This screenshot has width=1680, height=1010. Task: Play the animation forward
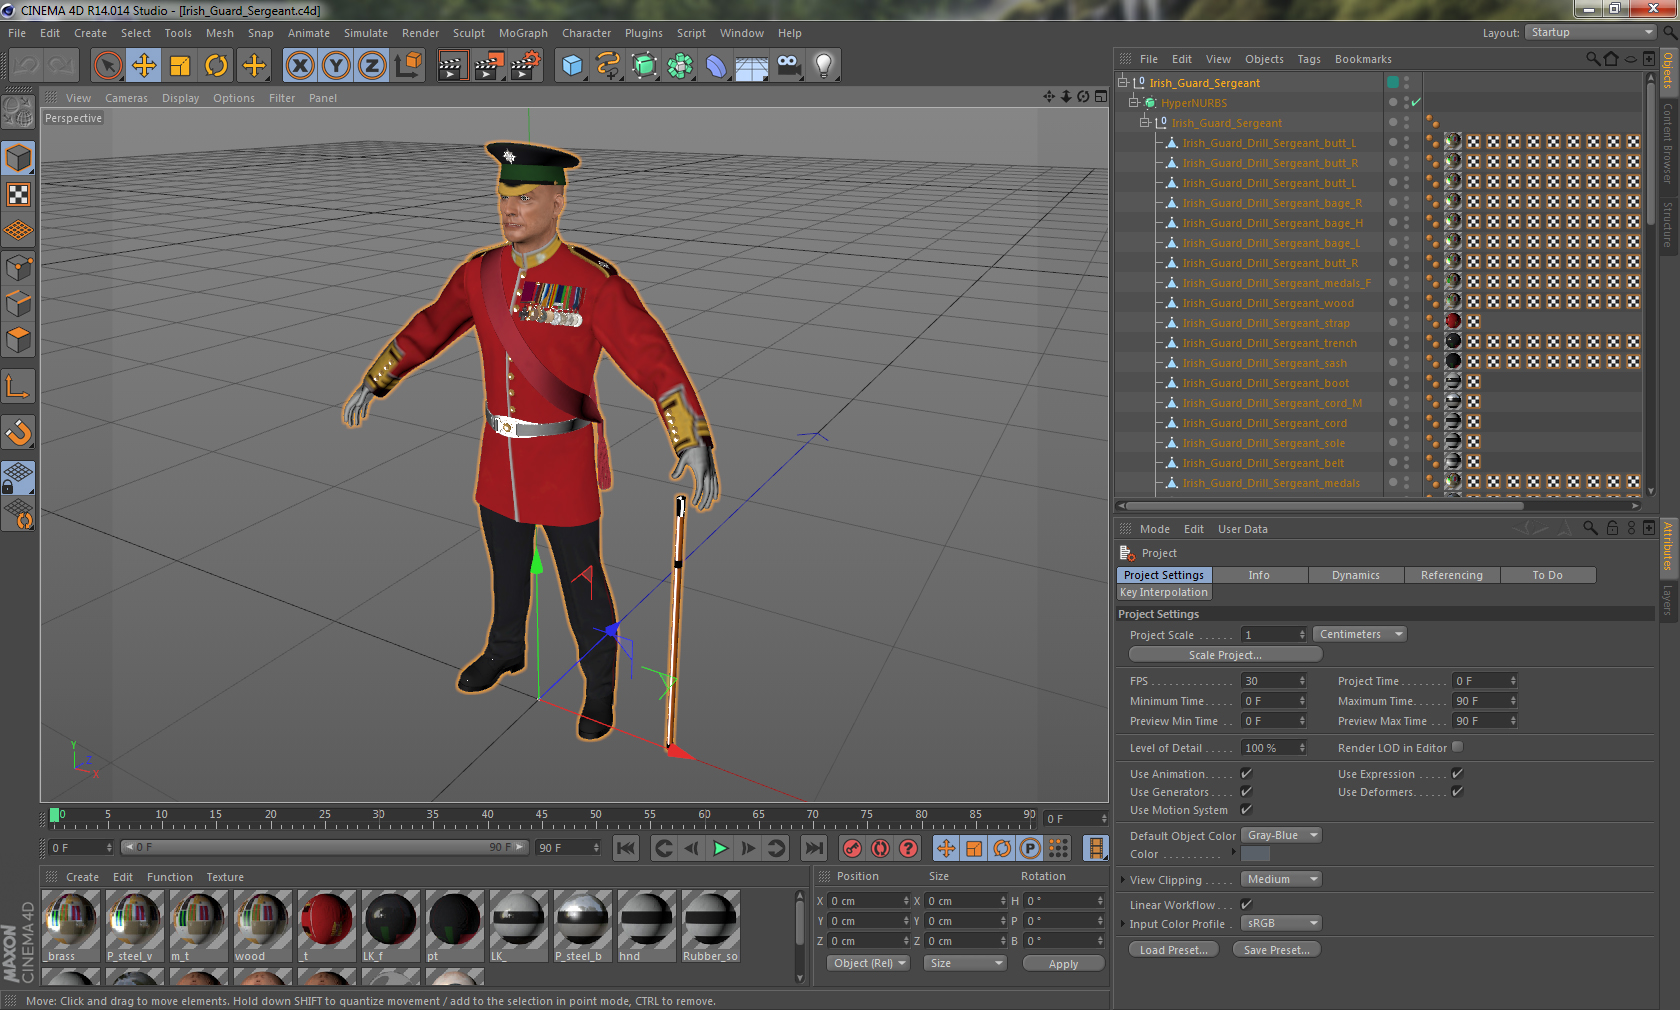[x=720, y=848]
